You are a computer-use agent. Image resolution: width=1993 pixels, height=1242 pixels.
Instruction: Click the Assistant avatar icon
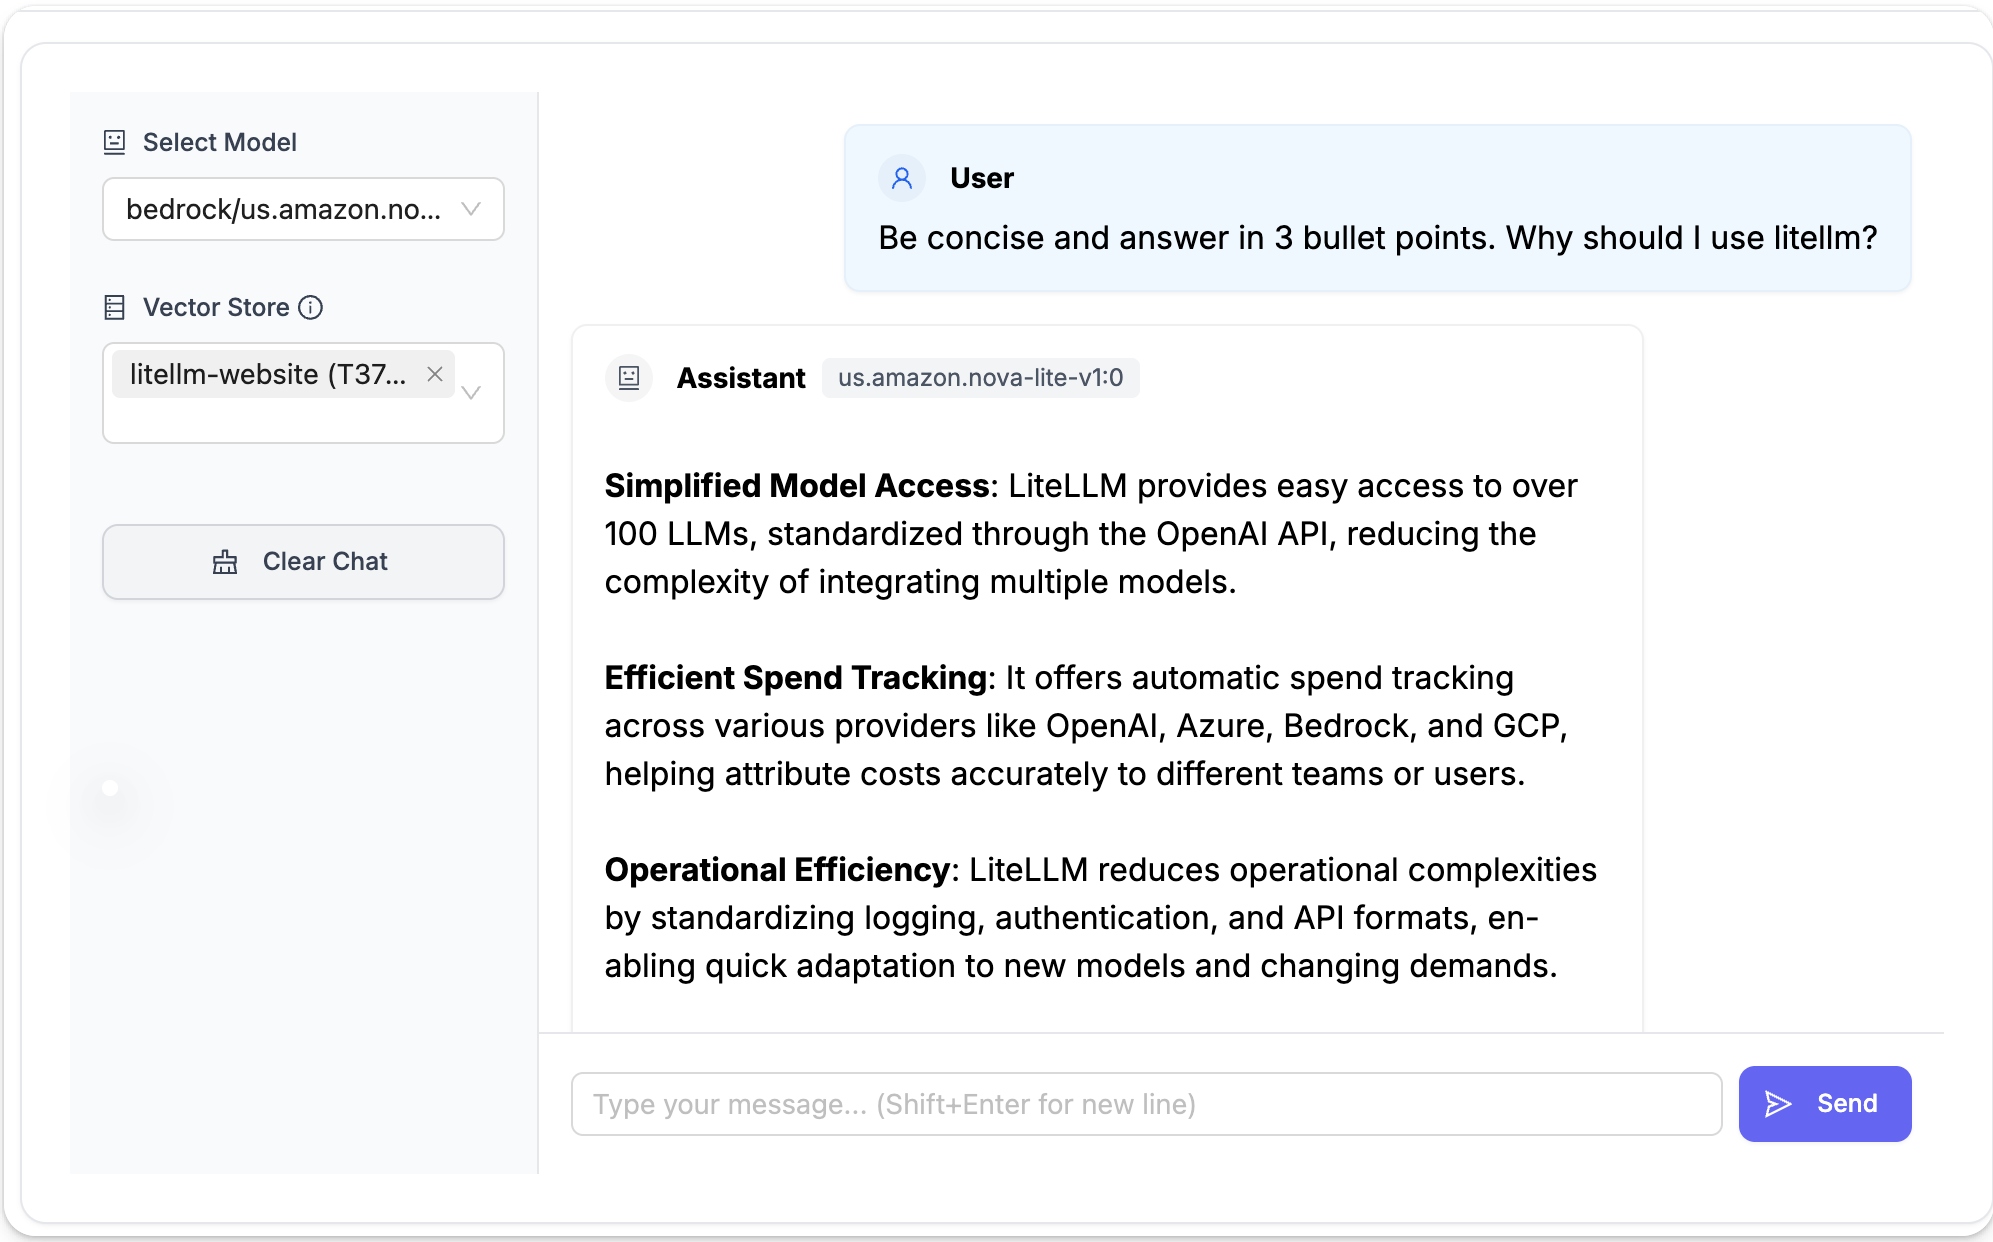629,378
